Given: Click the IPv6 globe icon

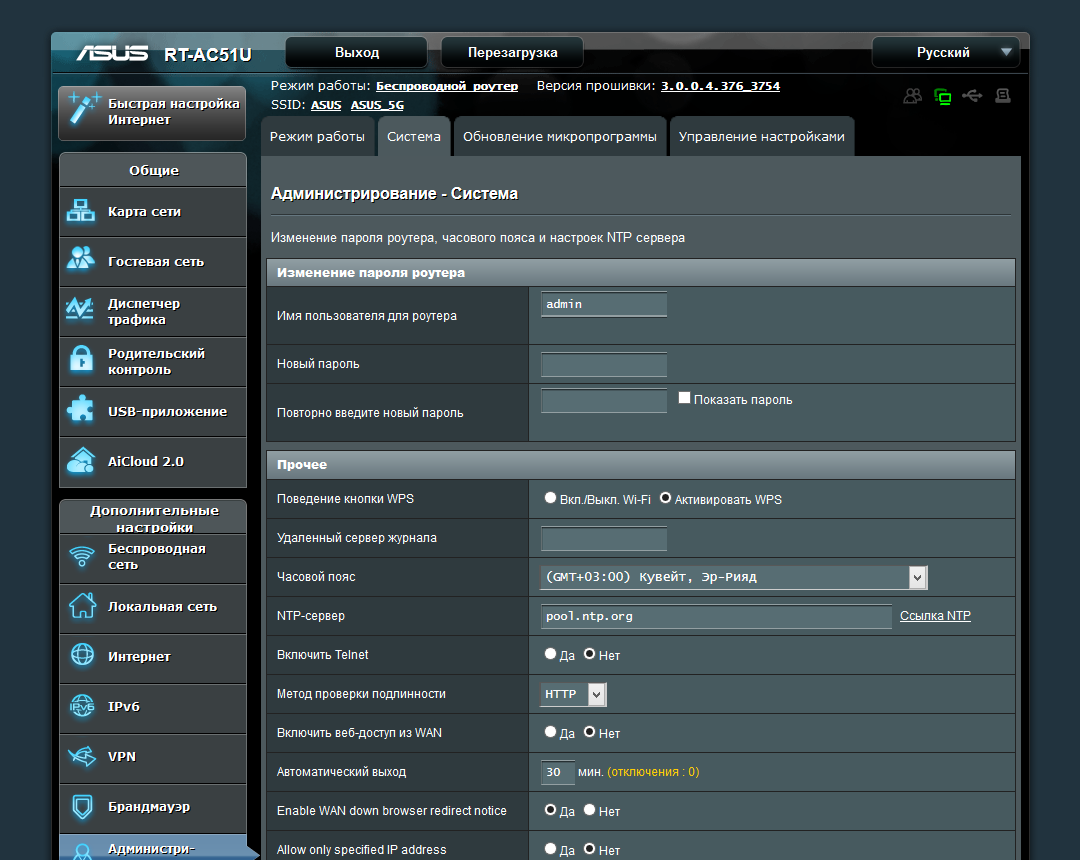Looking at the screenshot, I should (x=82, y=705).
